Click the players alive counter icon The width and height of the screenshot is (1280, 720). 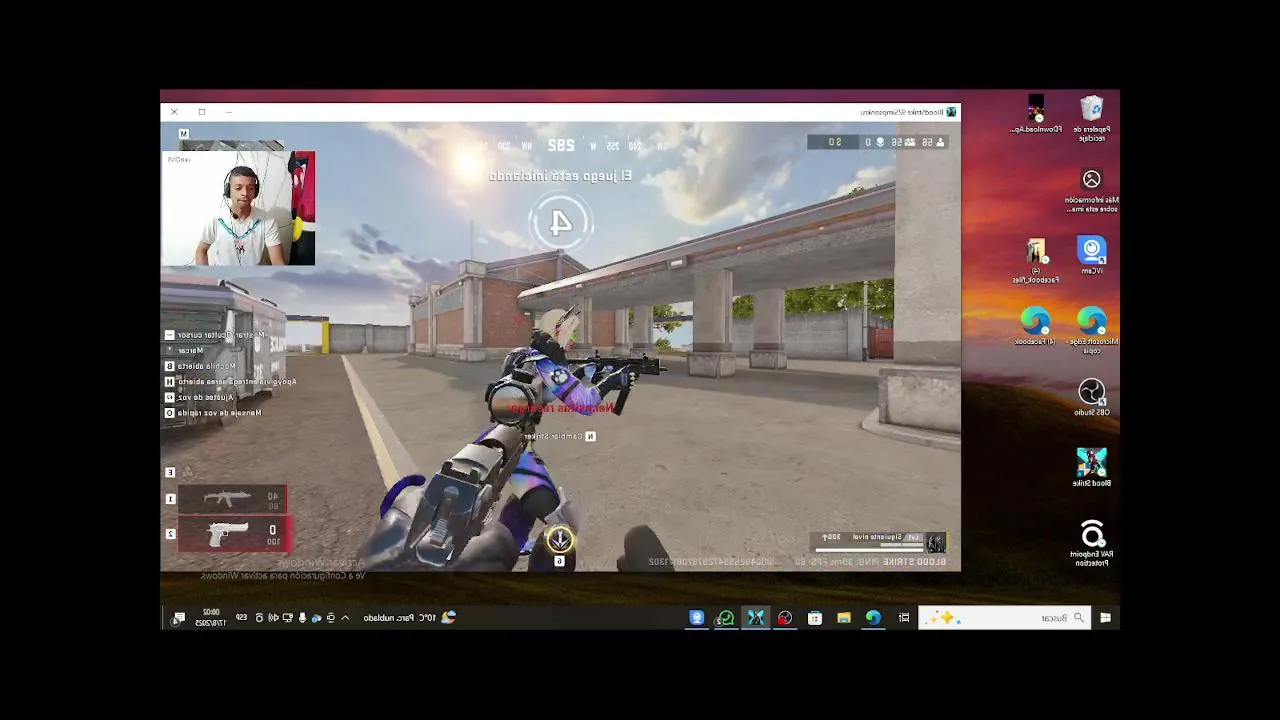coord(940,143)
